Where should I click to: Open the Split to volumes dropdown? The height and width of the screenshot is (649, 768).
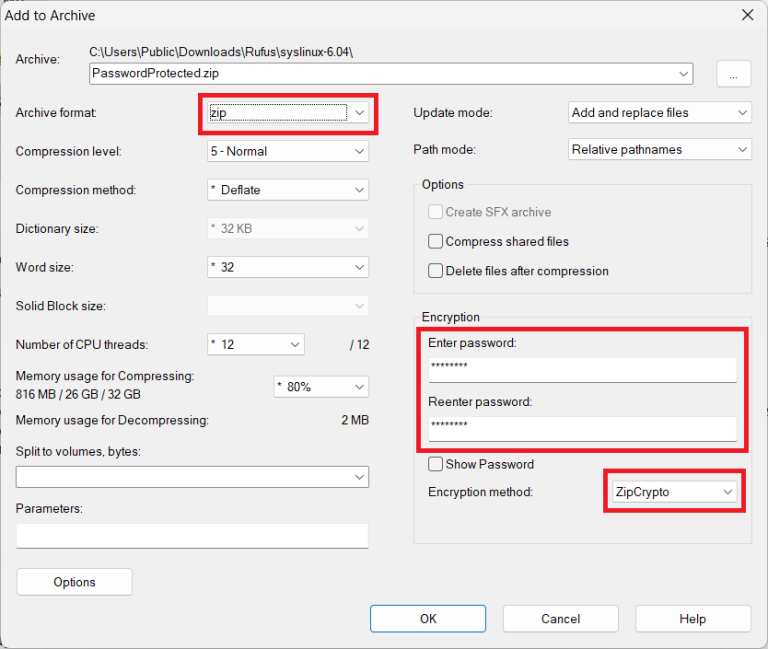coord(192,478)
